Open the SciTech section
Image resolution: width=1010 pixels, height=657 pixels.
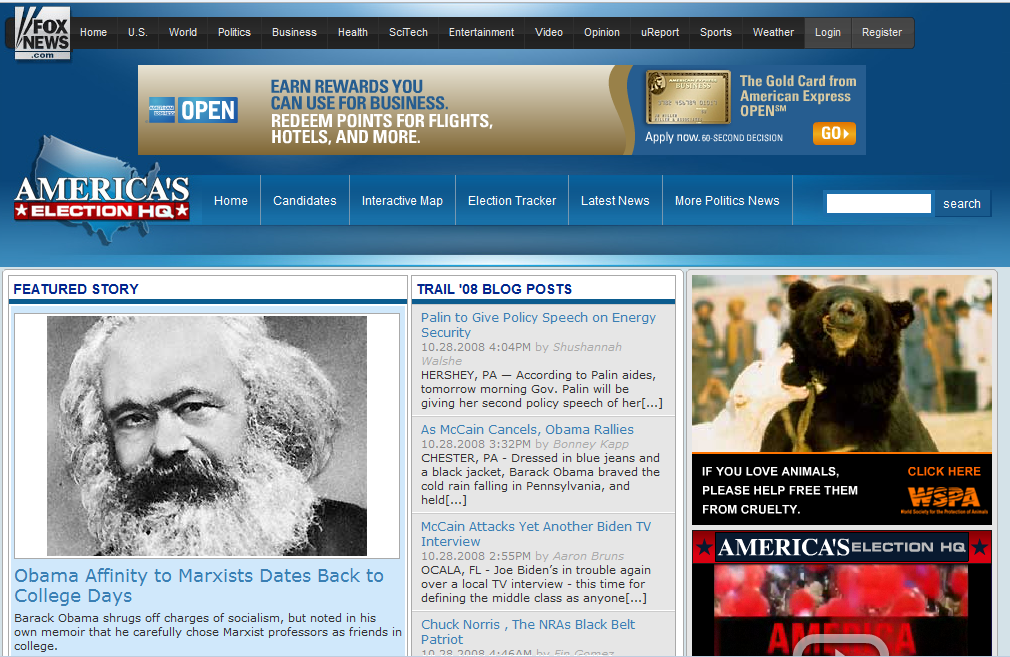408,32
